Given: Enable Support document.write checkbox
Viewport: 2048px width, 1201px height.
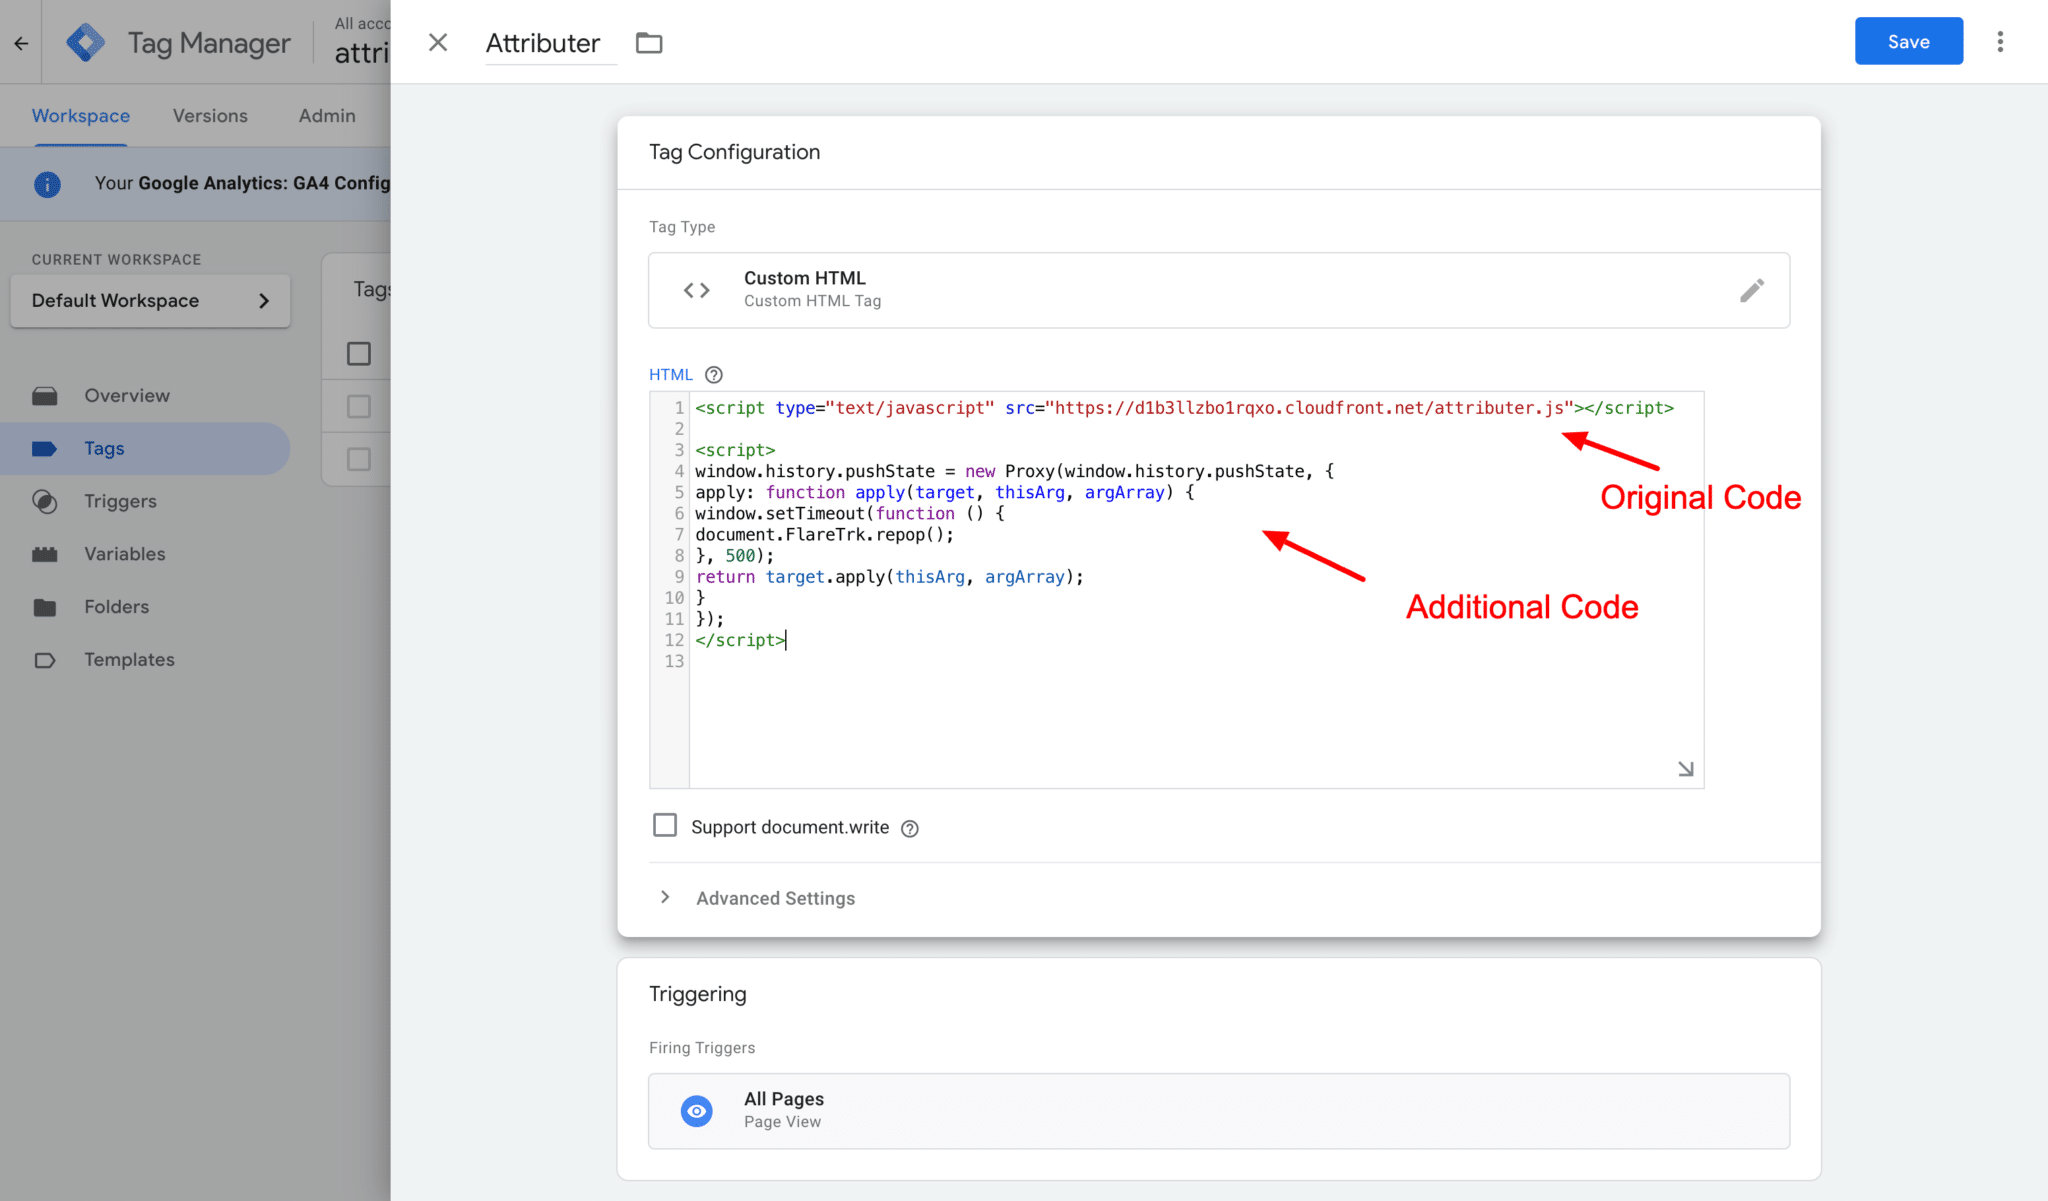Looking at the screenshot, I should tap(665, 825).
